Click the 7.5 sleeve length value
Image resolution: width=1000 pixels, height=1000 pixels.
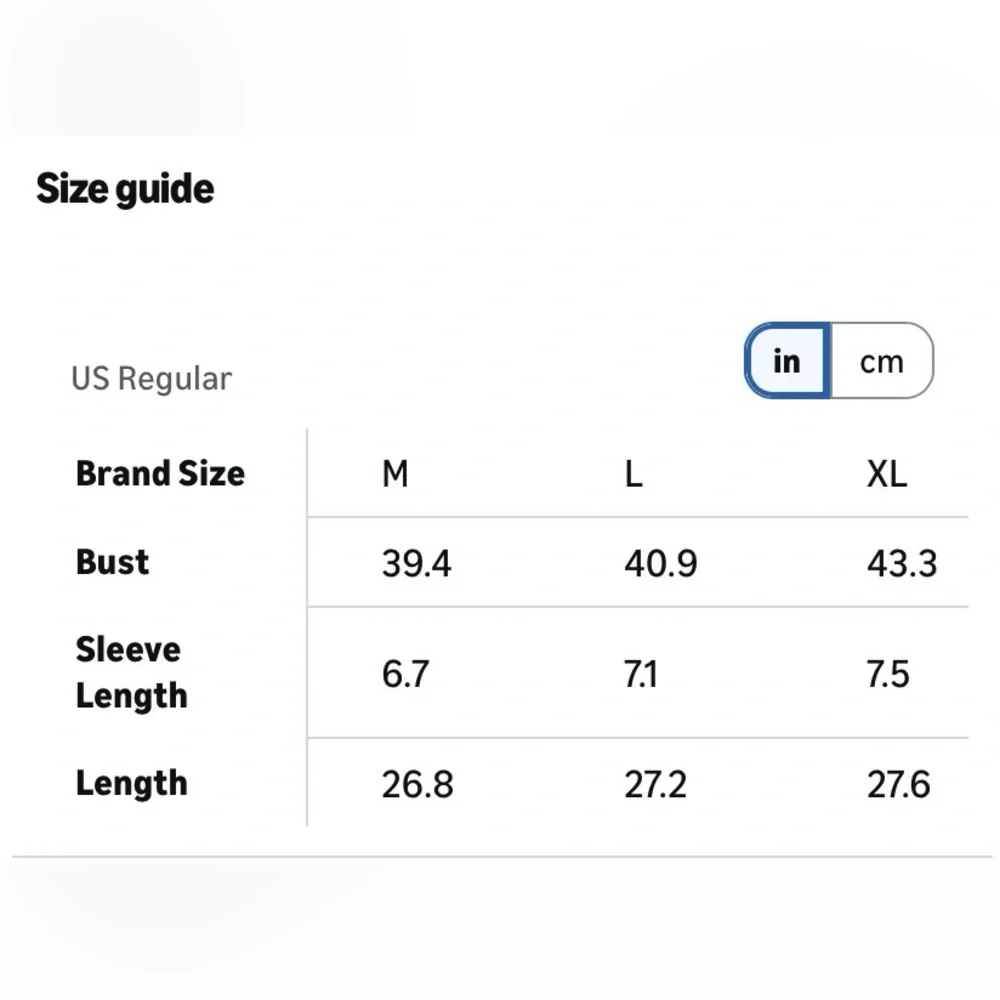(888, 674)
